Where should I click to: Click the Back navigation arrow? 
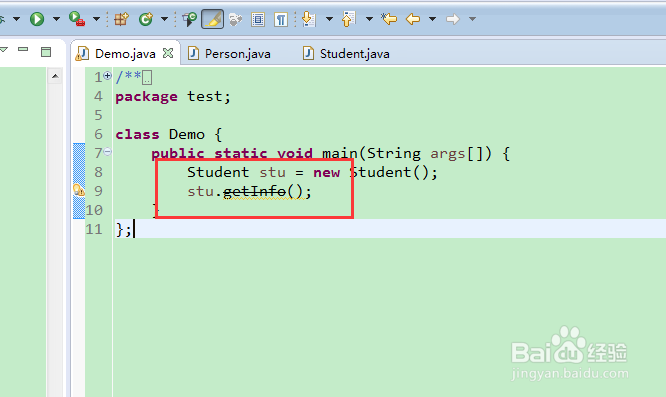tap(413, 19)
